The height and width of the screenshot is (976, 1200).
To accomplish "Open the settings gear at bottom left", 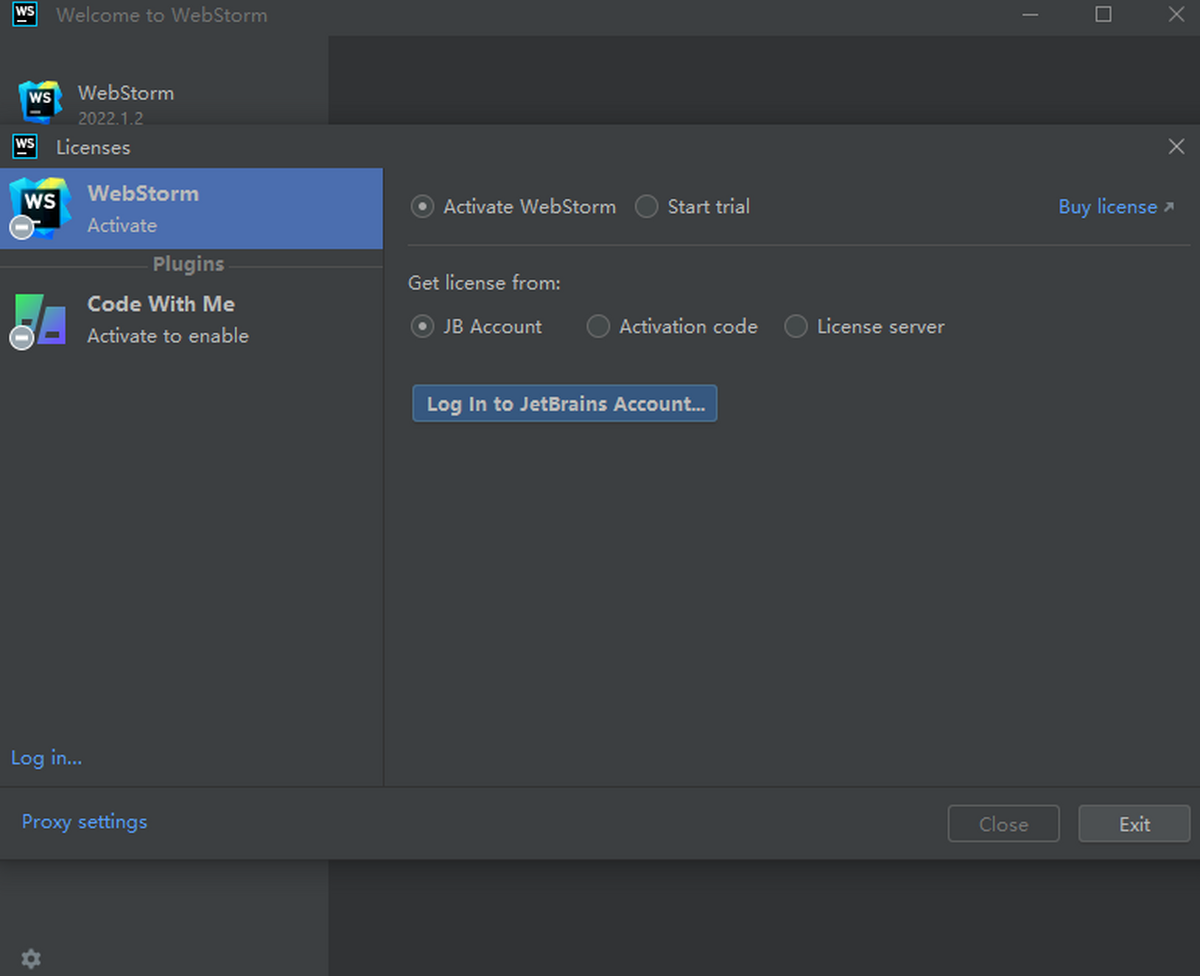I will pyautogui.click(x=31, y=959).
